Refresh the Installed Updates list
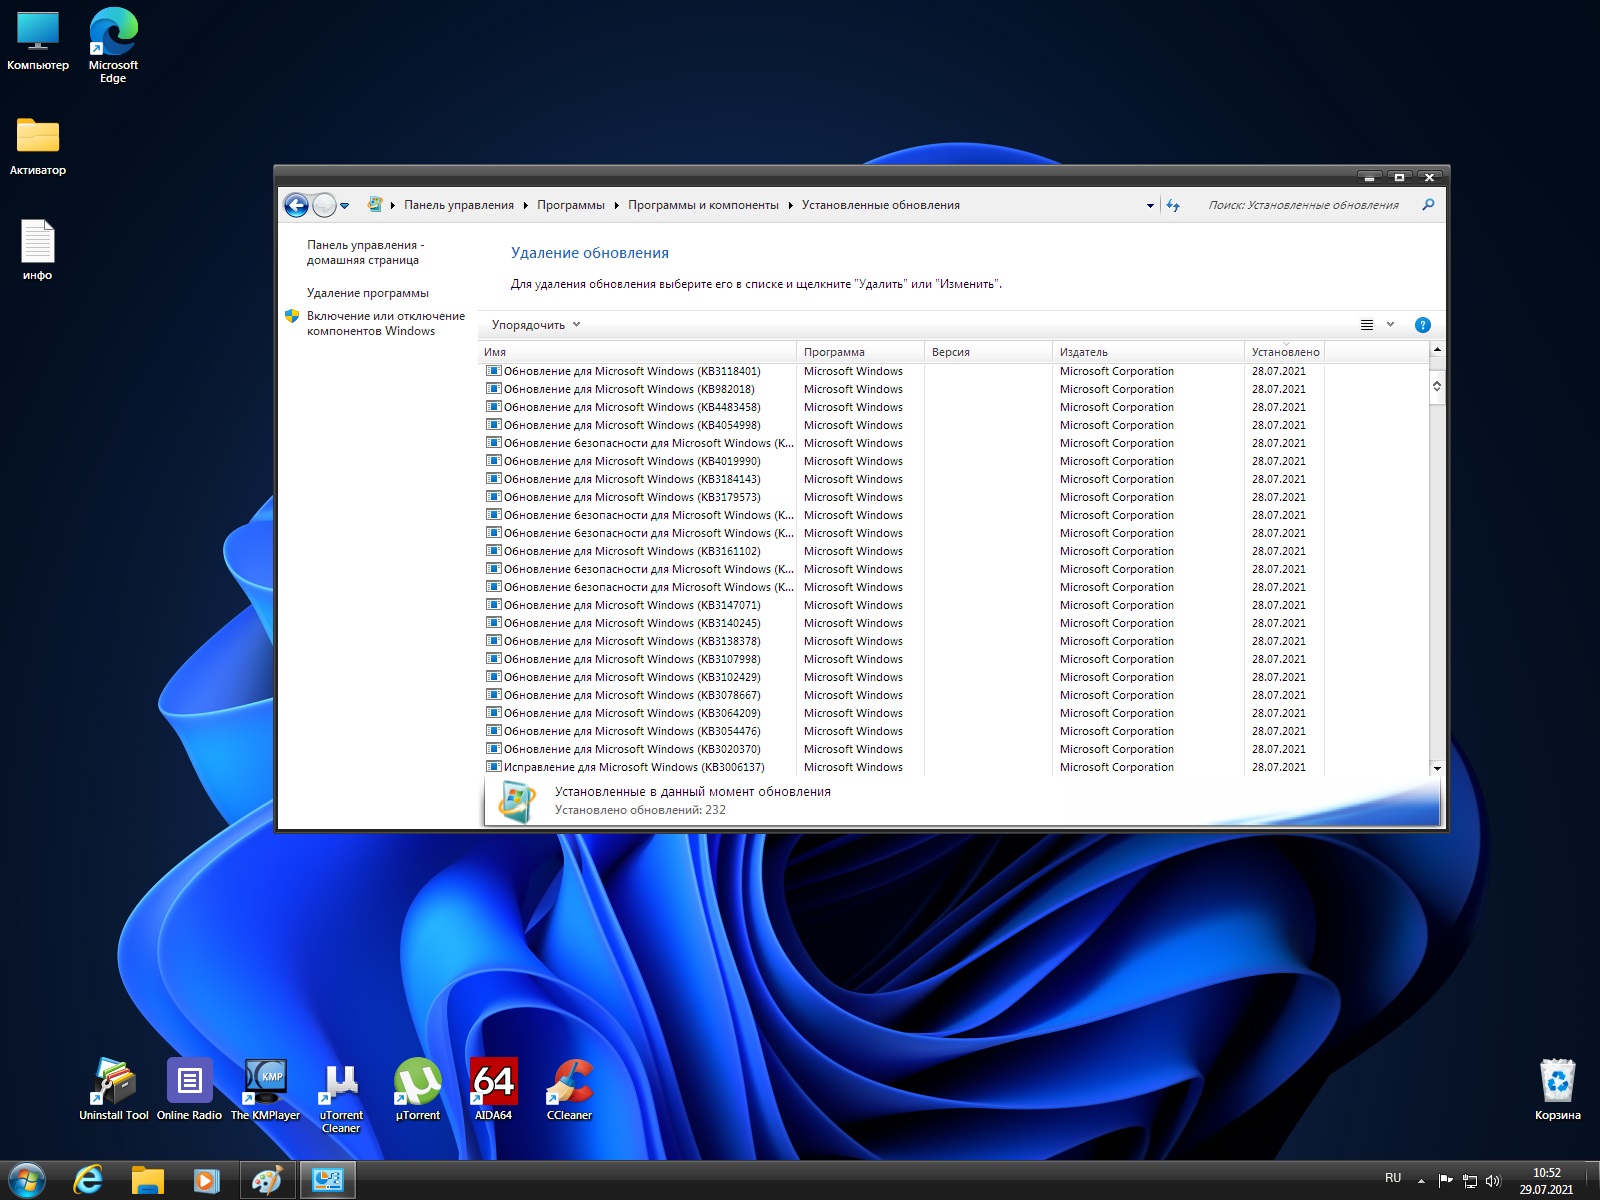Image resolution: width=1600 pixels, height=1200 pixels. [1173, 206]
